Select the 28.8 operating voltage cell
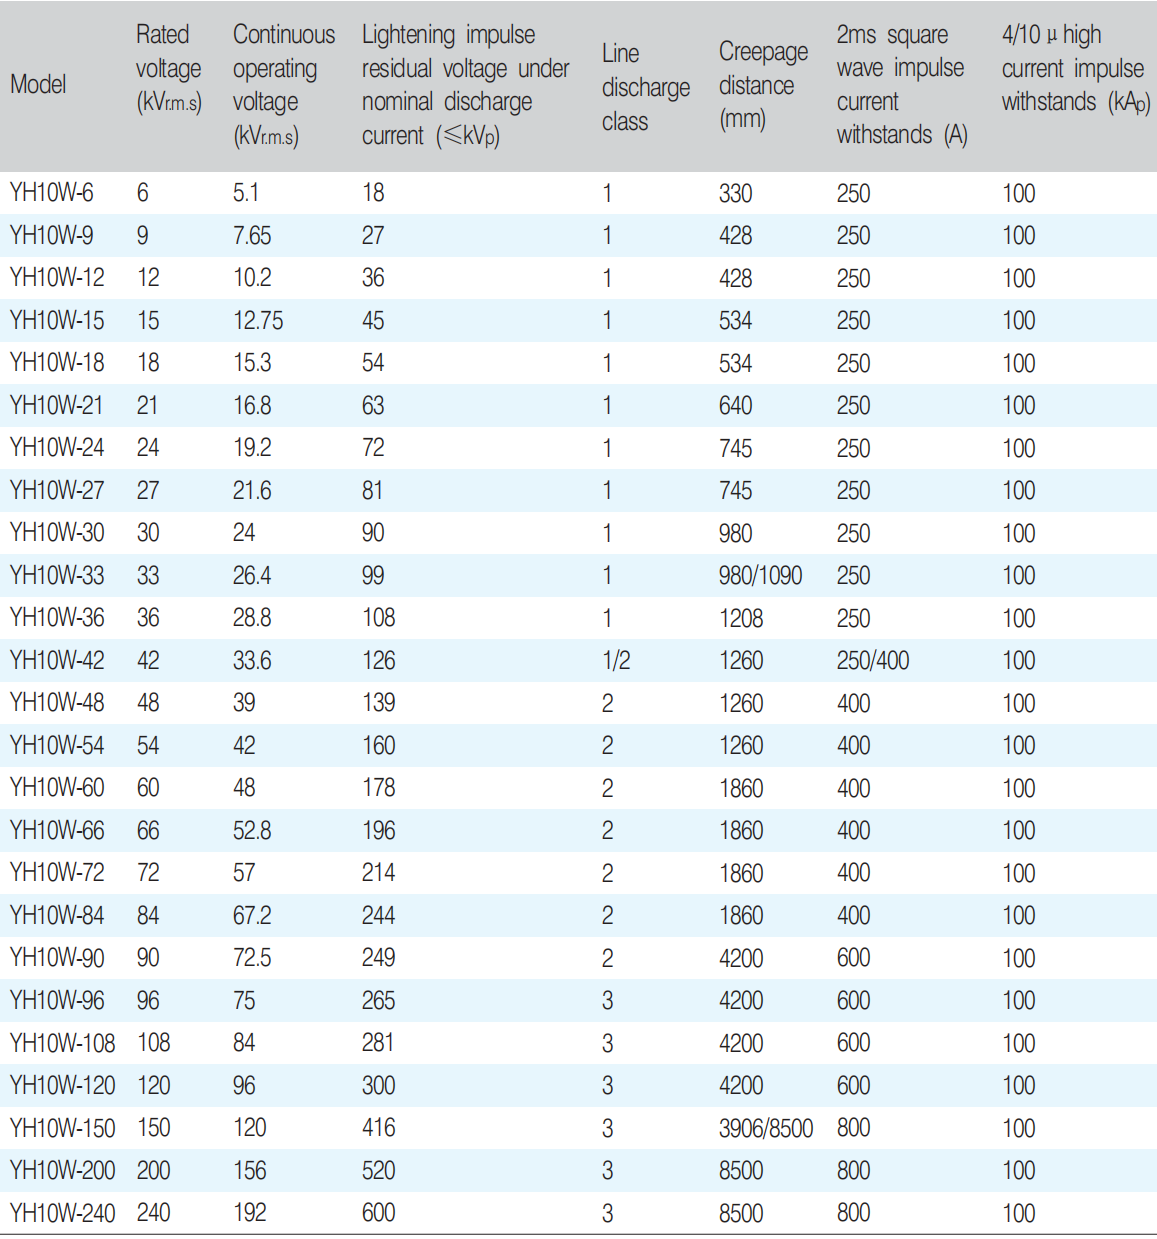 [x=252, y=618]
